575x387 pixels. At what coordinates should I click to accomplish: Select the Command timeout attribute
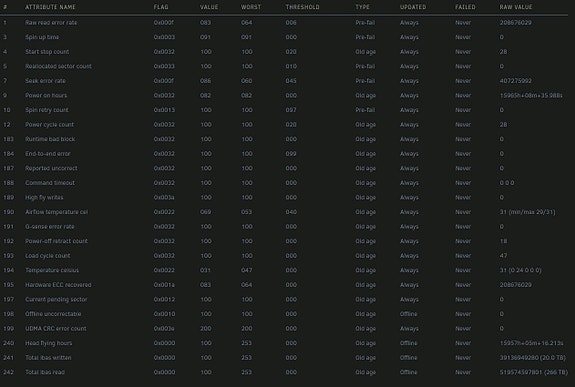50,183
